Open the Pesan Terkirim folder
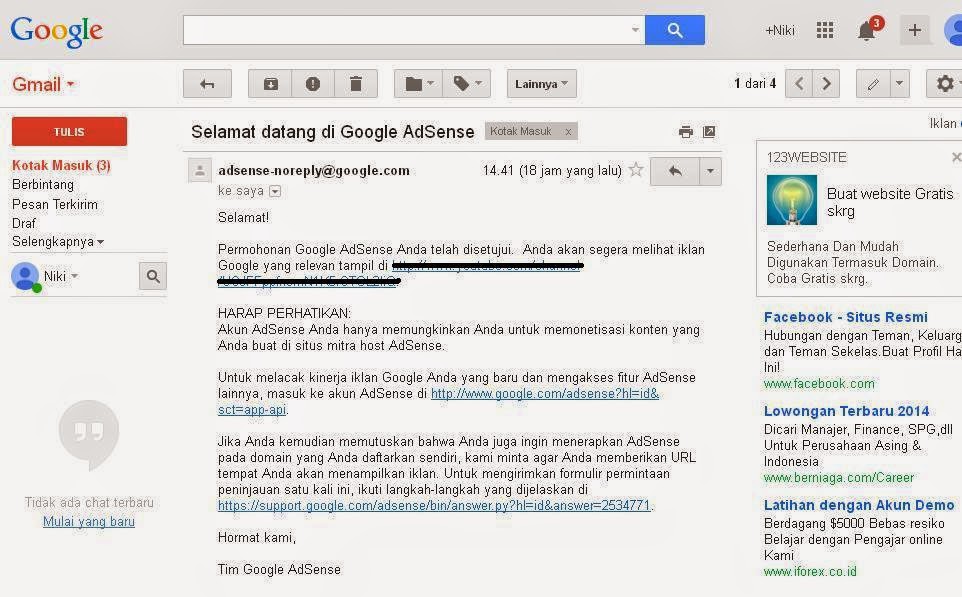The width and height of the screenshot is (962, 597). coord(55,204)
